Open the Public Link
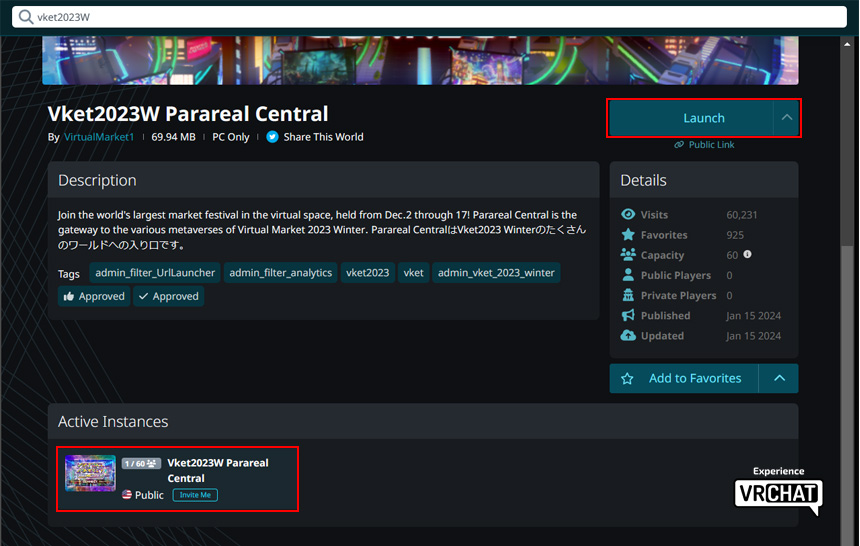This screenshot has width=860, height=546. [x=711, y=145]
